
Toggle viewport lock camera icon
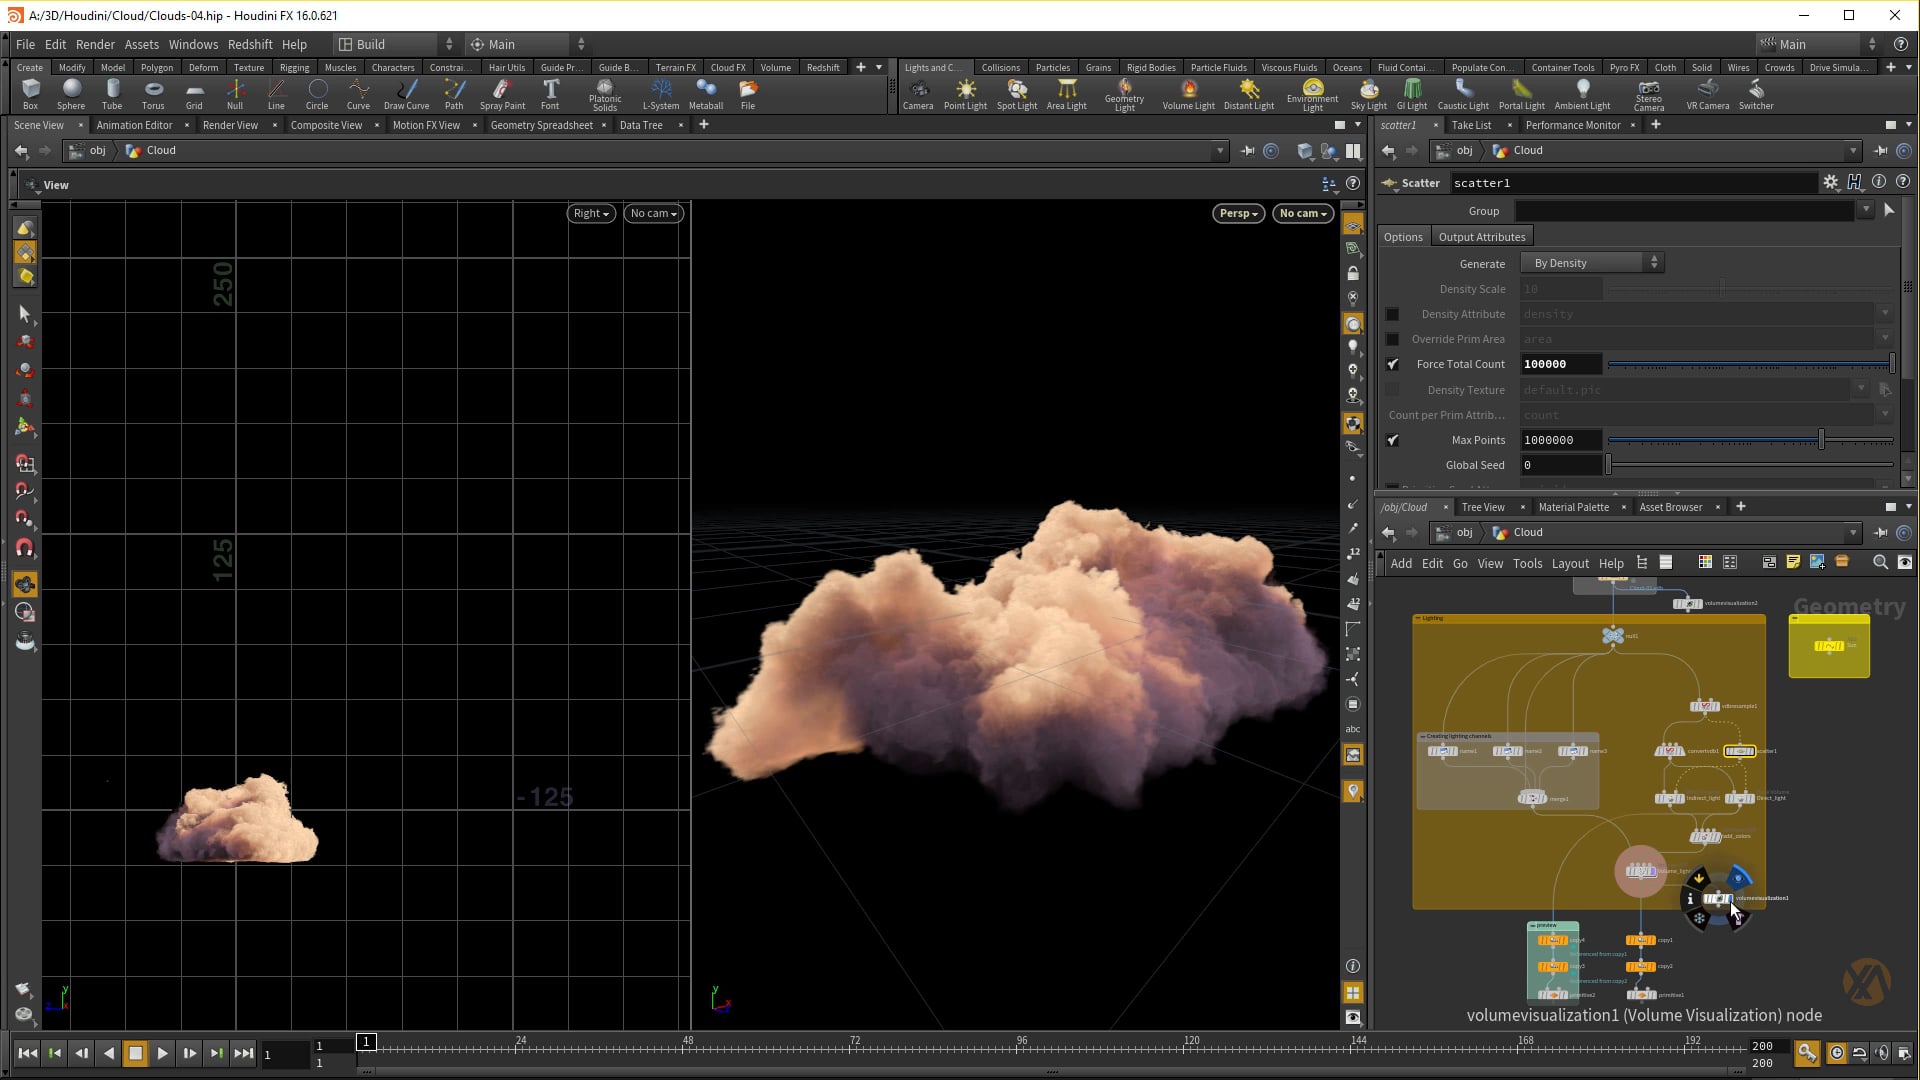coord(1353,273)
